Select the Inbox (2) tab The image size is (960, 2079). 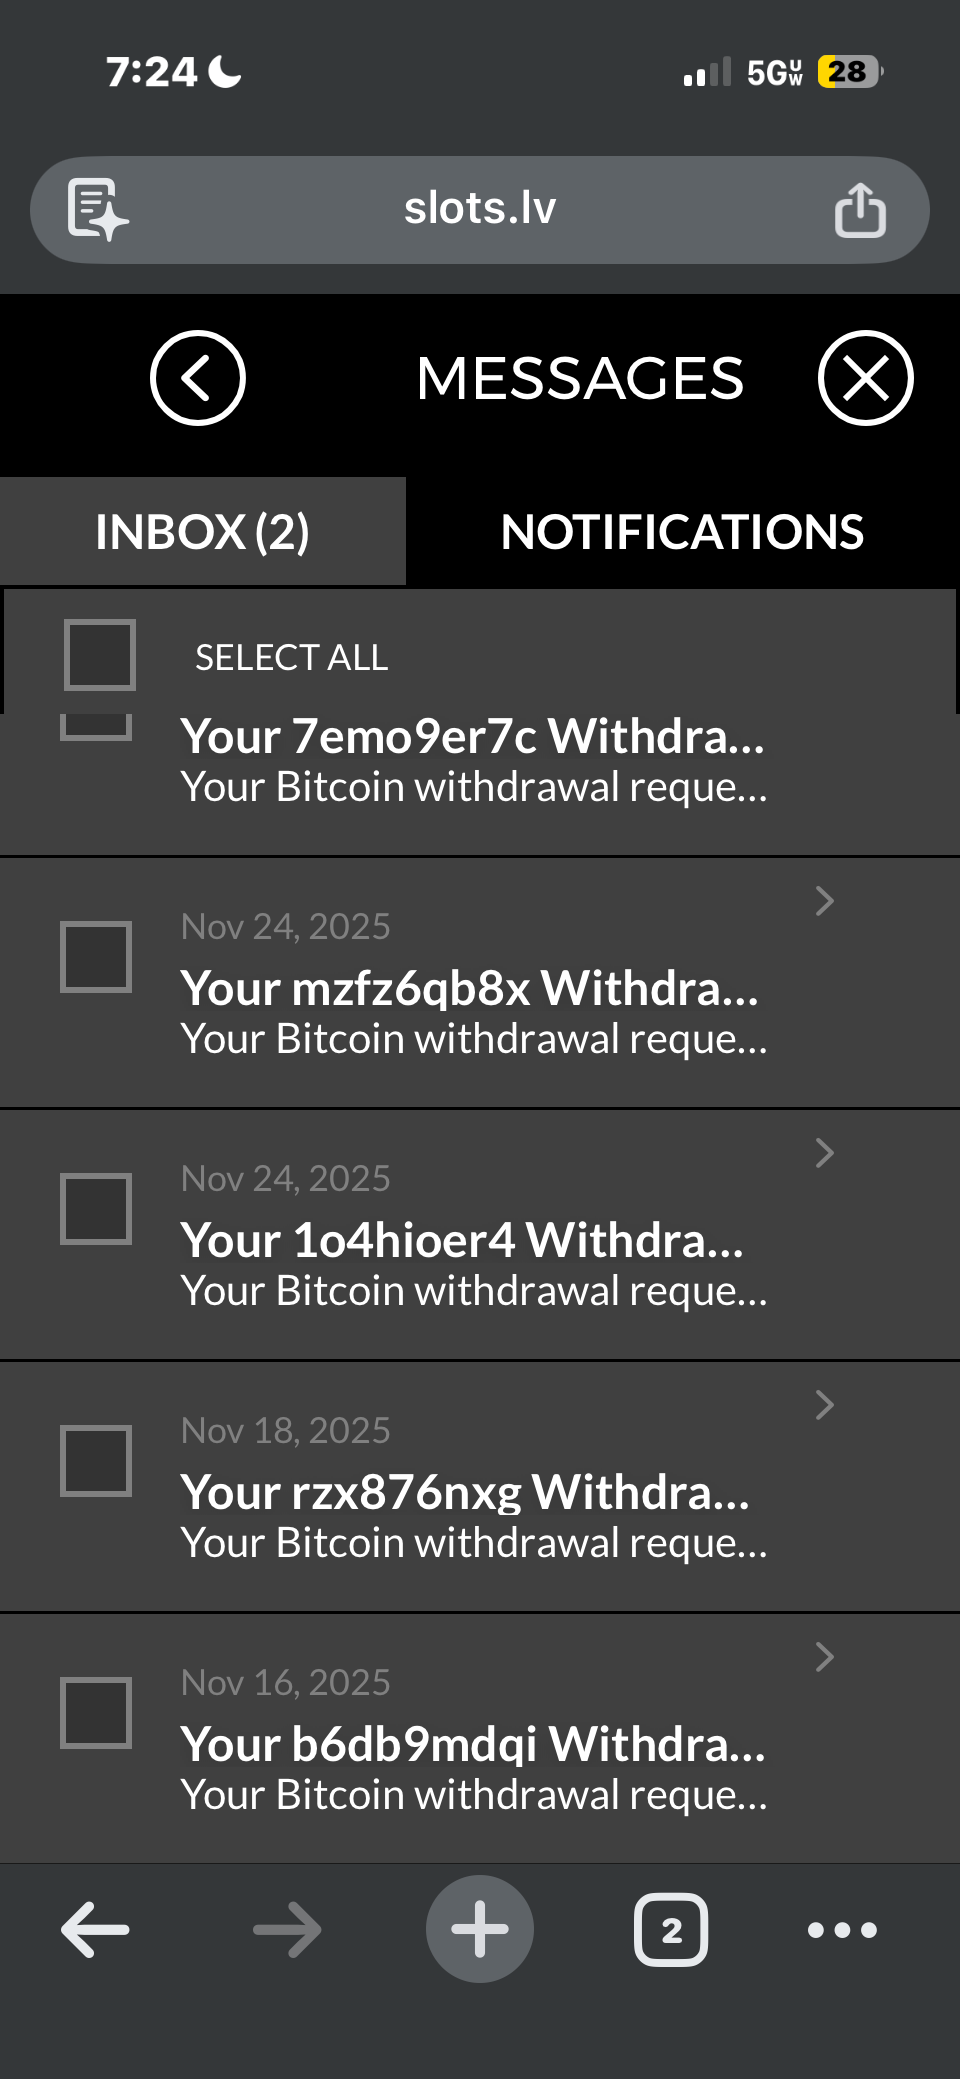202,532
